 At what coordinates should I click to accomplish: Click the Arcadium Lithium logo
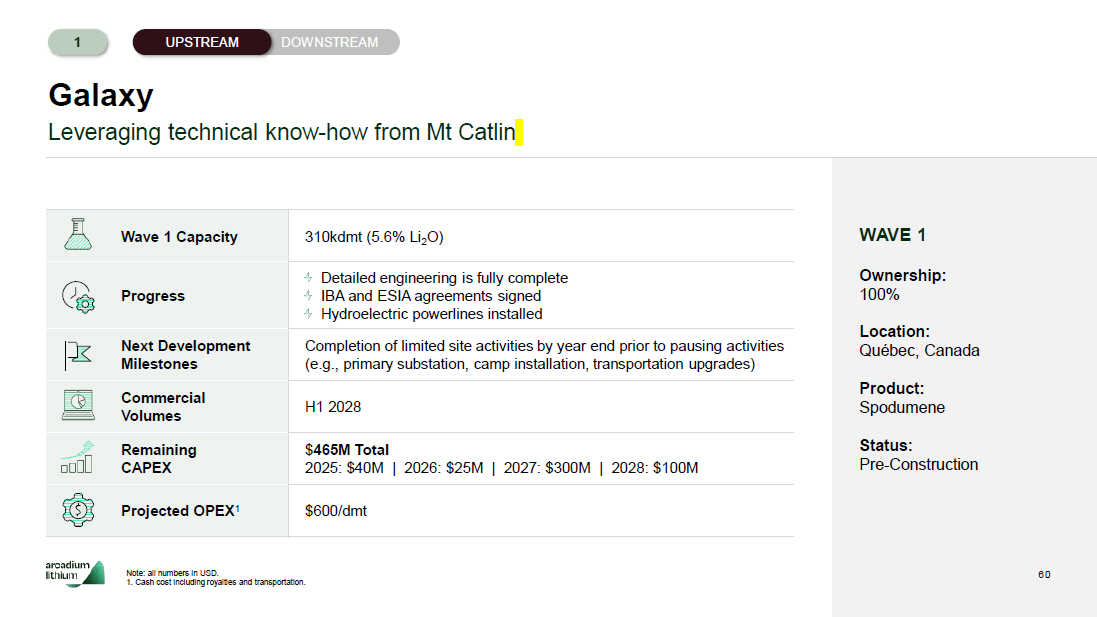[74, 574]
